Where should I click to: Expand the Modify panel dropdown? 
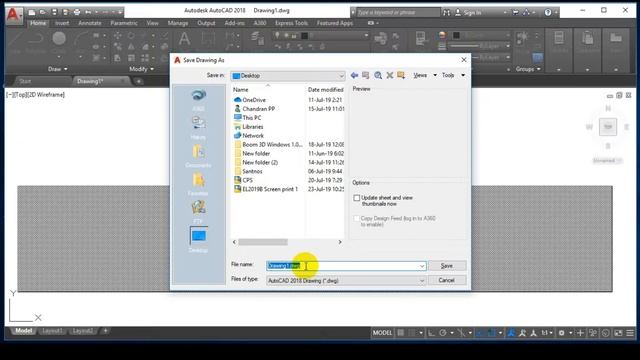(x=142, y=69)
